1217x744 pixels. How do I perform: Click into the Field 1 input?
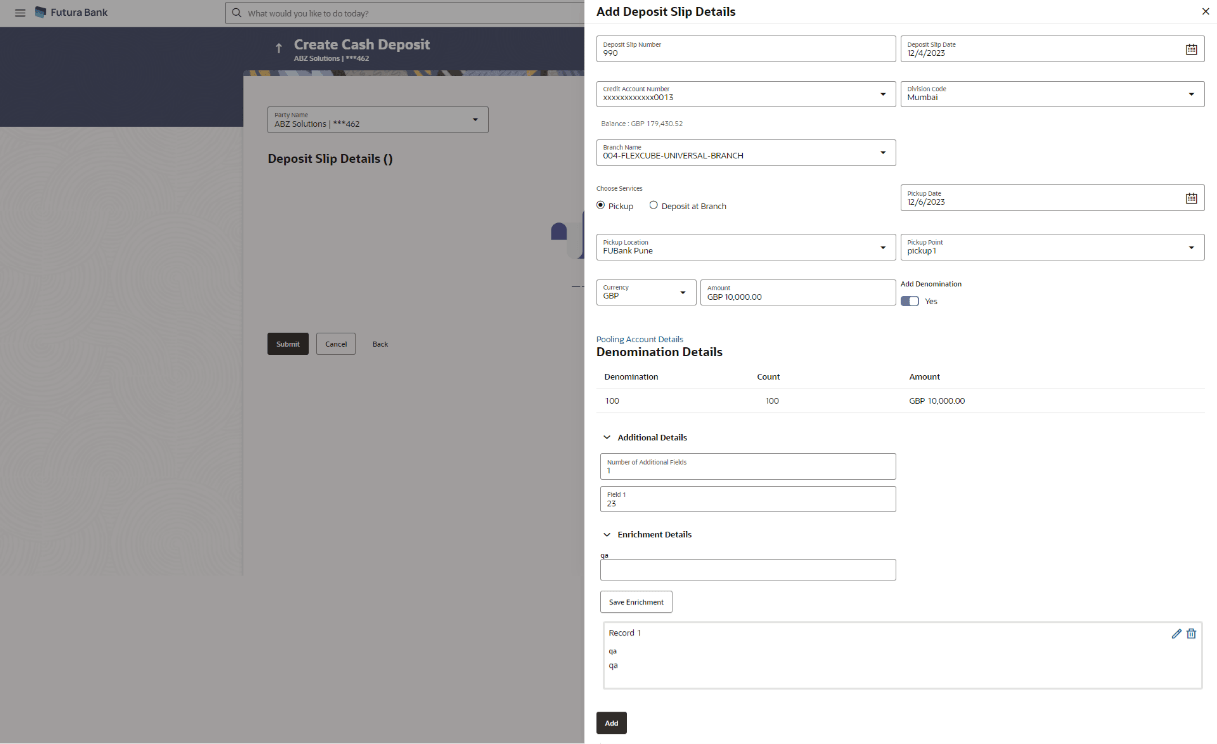coord(748,499)
